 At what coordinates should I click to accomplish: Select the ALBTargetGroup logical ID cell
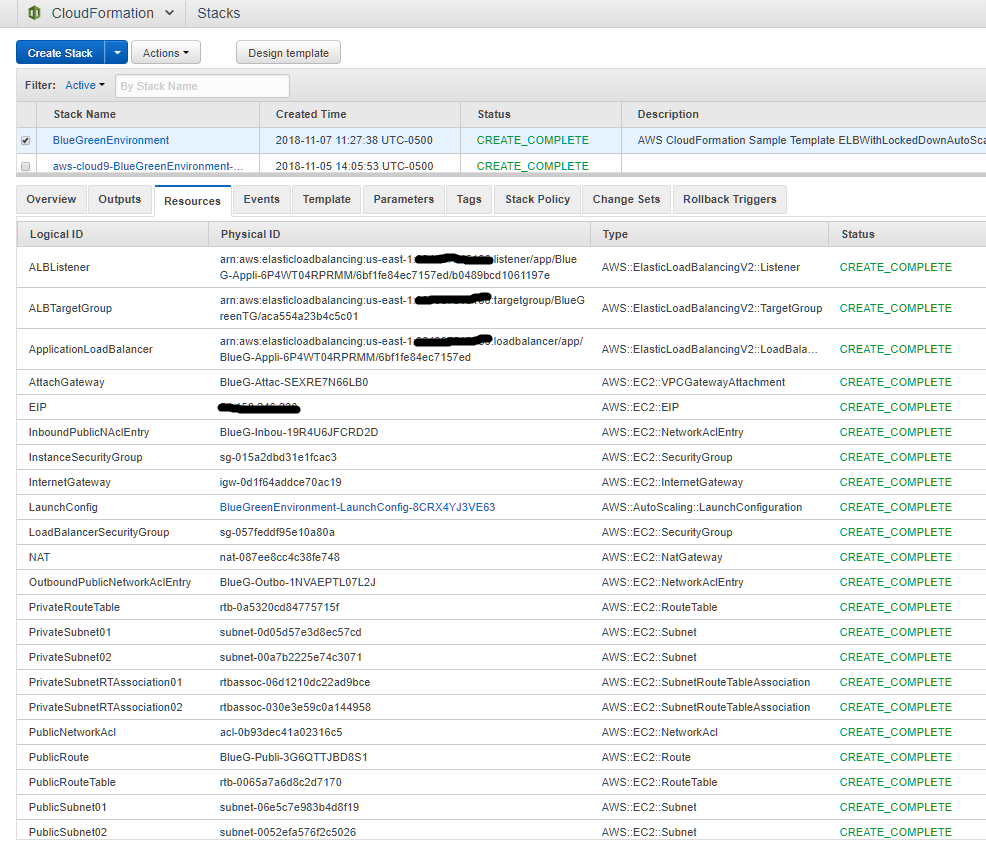point(70,308)
